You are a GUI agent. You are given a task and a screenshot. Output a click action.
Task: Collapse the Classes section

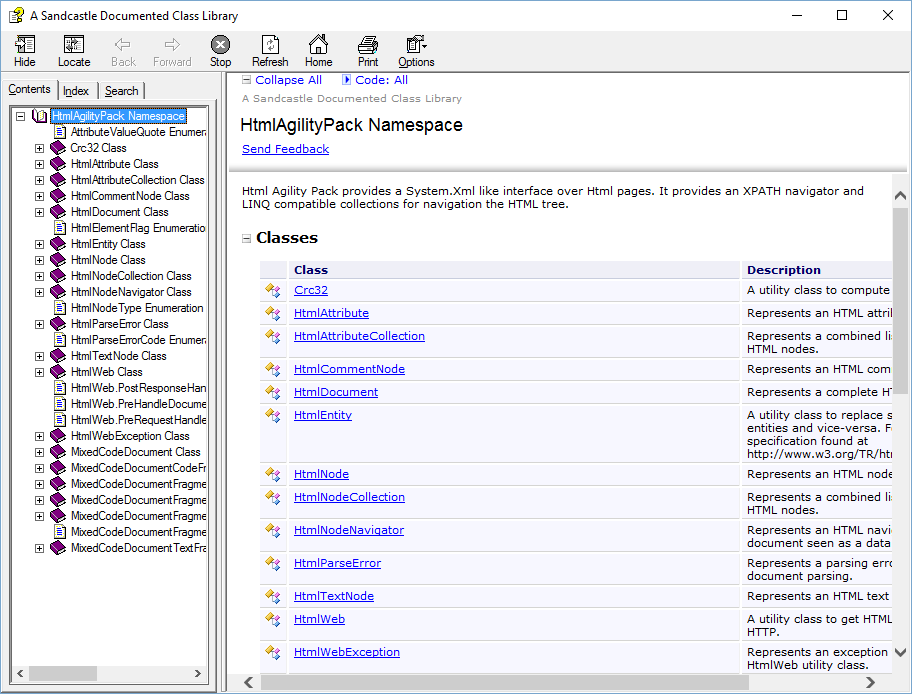coord(247,238)
